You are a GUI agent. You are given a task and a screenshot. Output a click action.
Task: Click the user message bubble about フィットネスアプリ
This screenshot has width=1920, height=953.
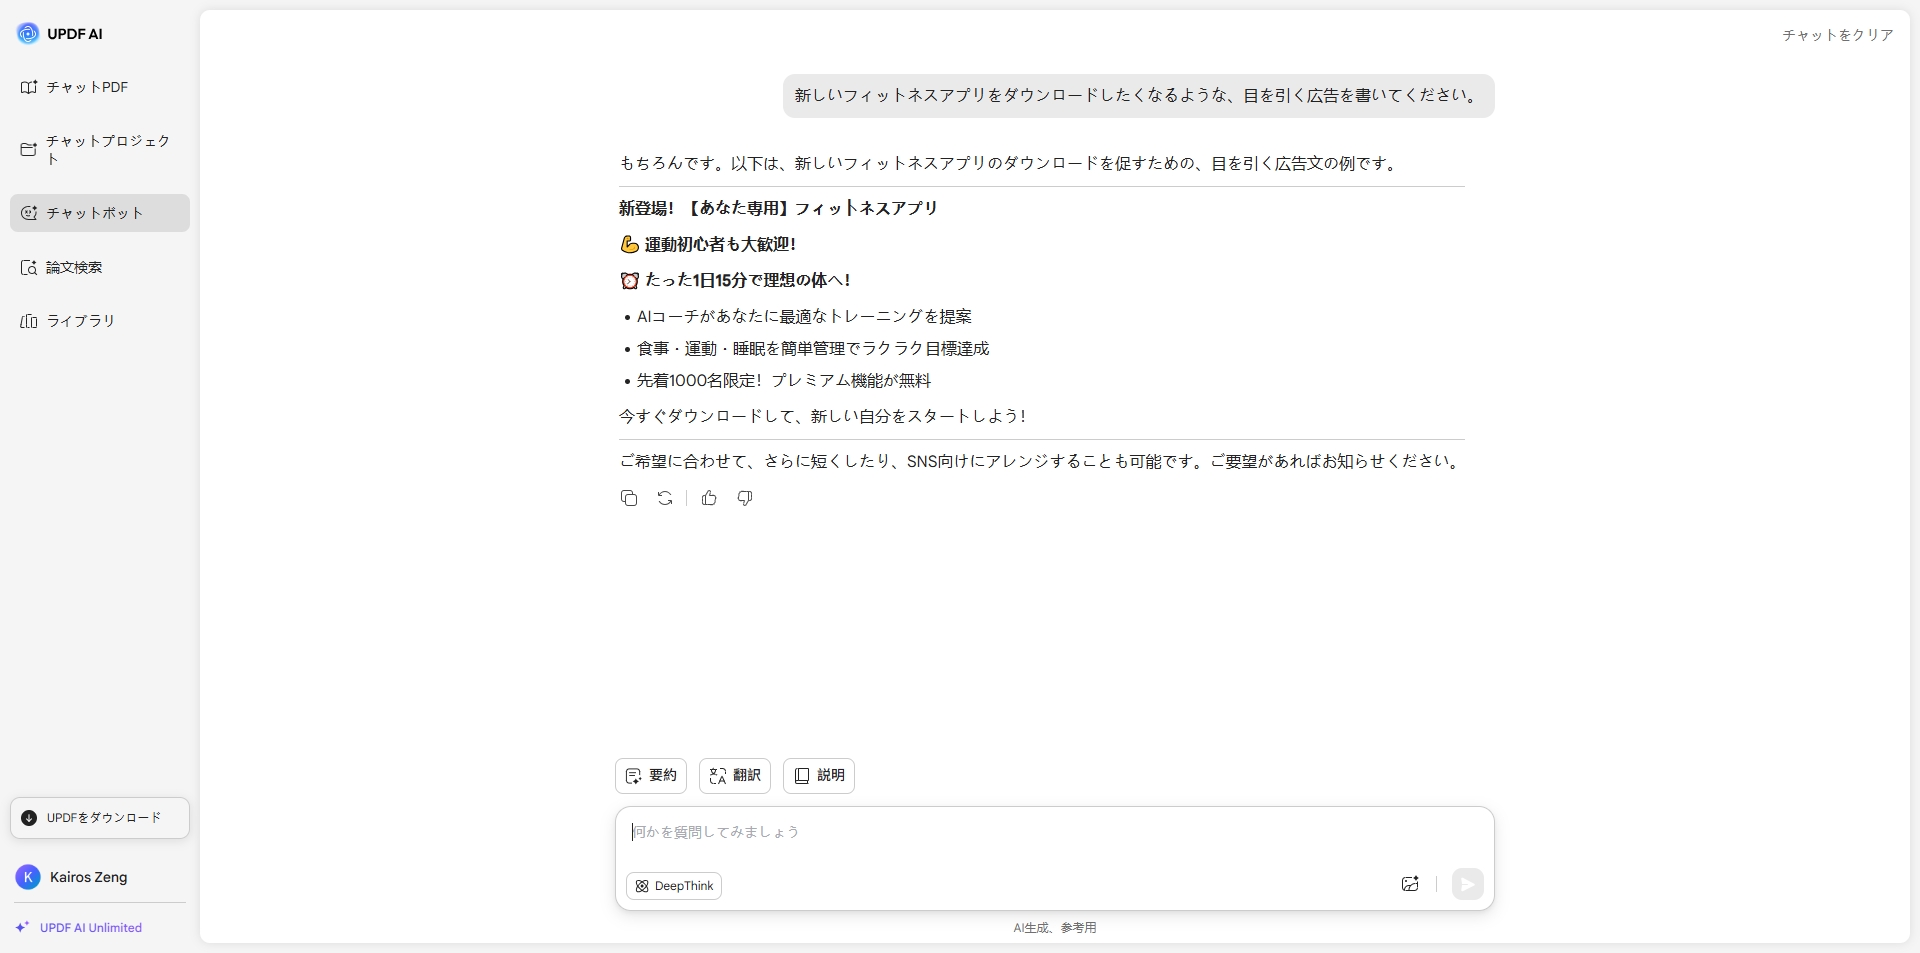(1138, 96)
